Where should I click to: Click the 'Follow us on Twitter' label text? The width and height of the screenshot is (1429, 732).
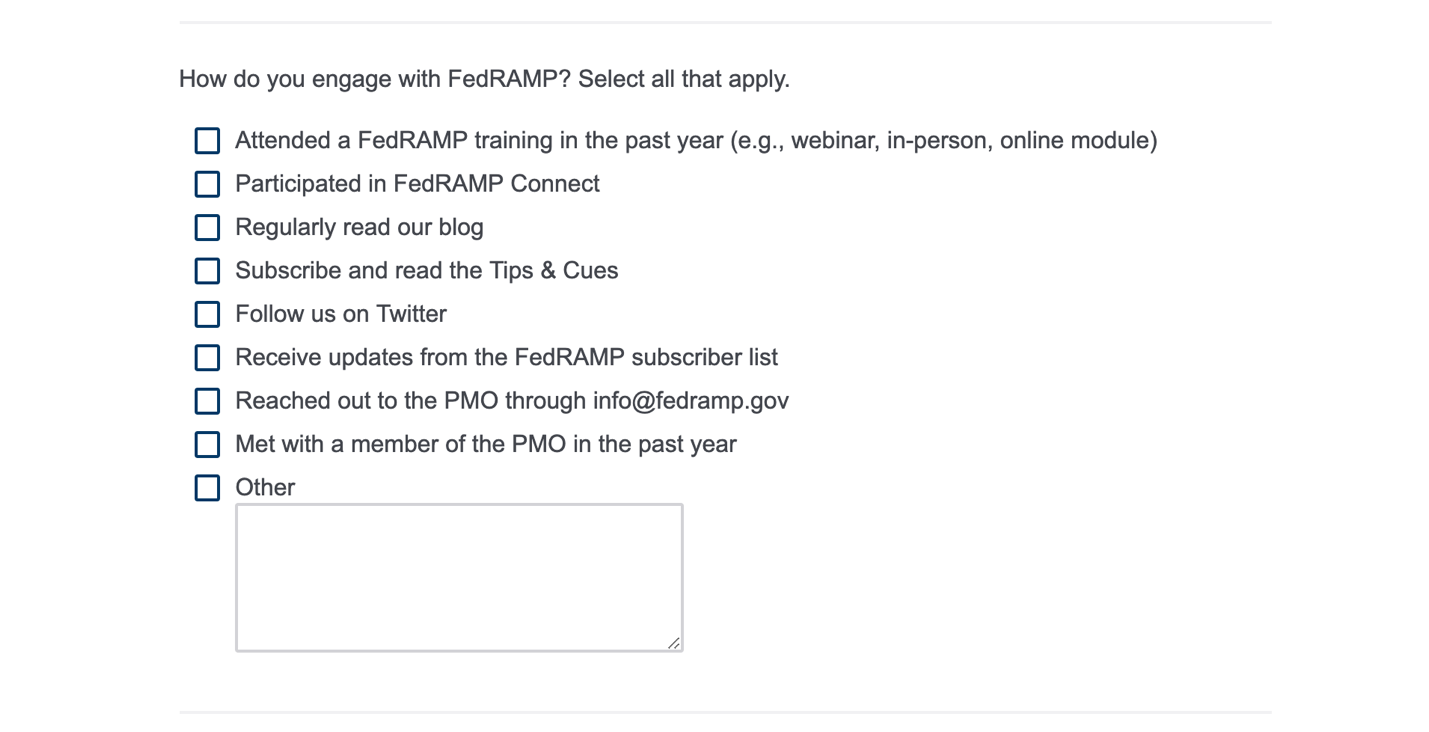tap(340, 314)
